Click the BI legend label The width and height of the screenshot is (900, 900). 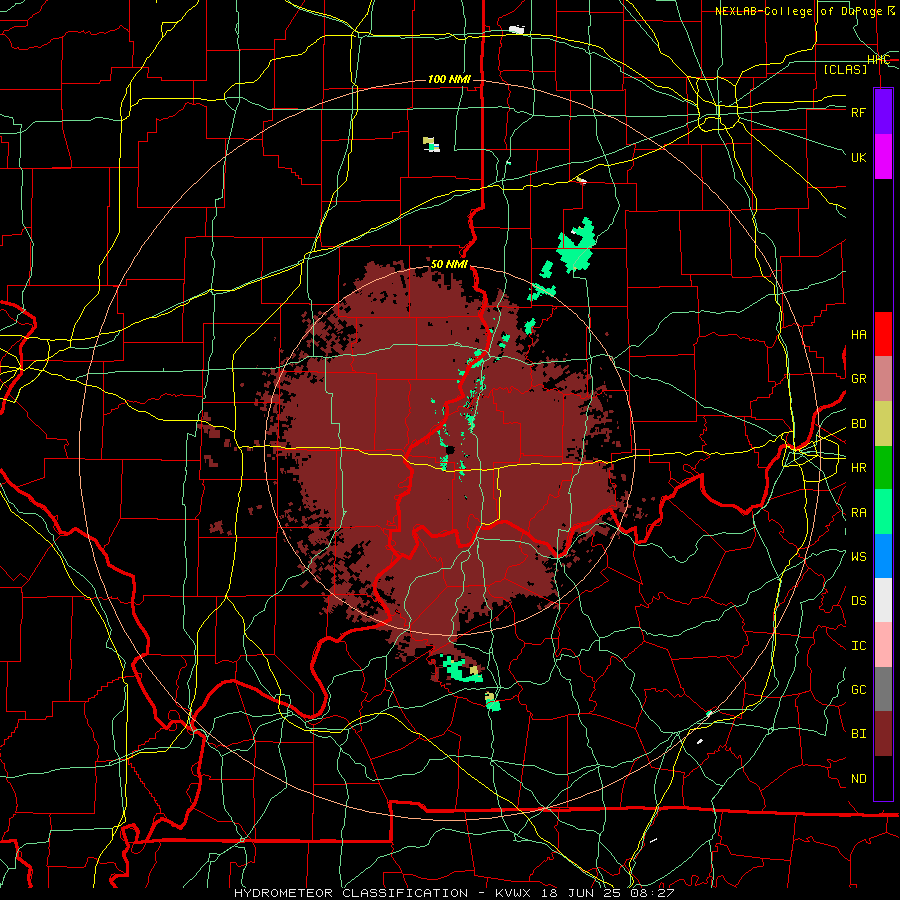(858, 734)
